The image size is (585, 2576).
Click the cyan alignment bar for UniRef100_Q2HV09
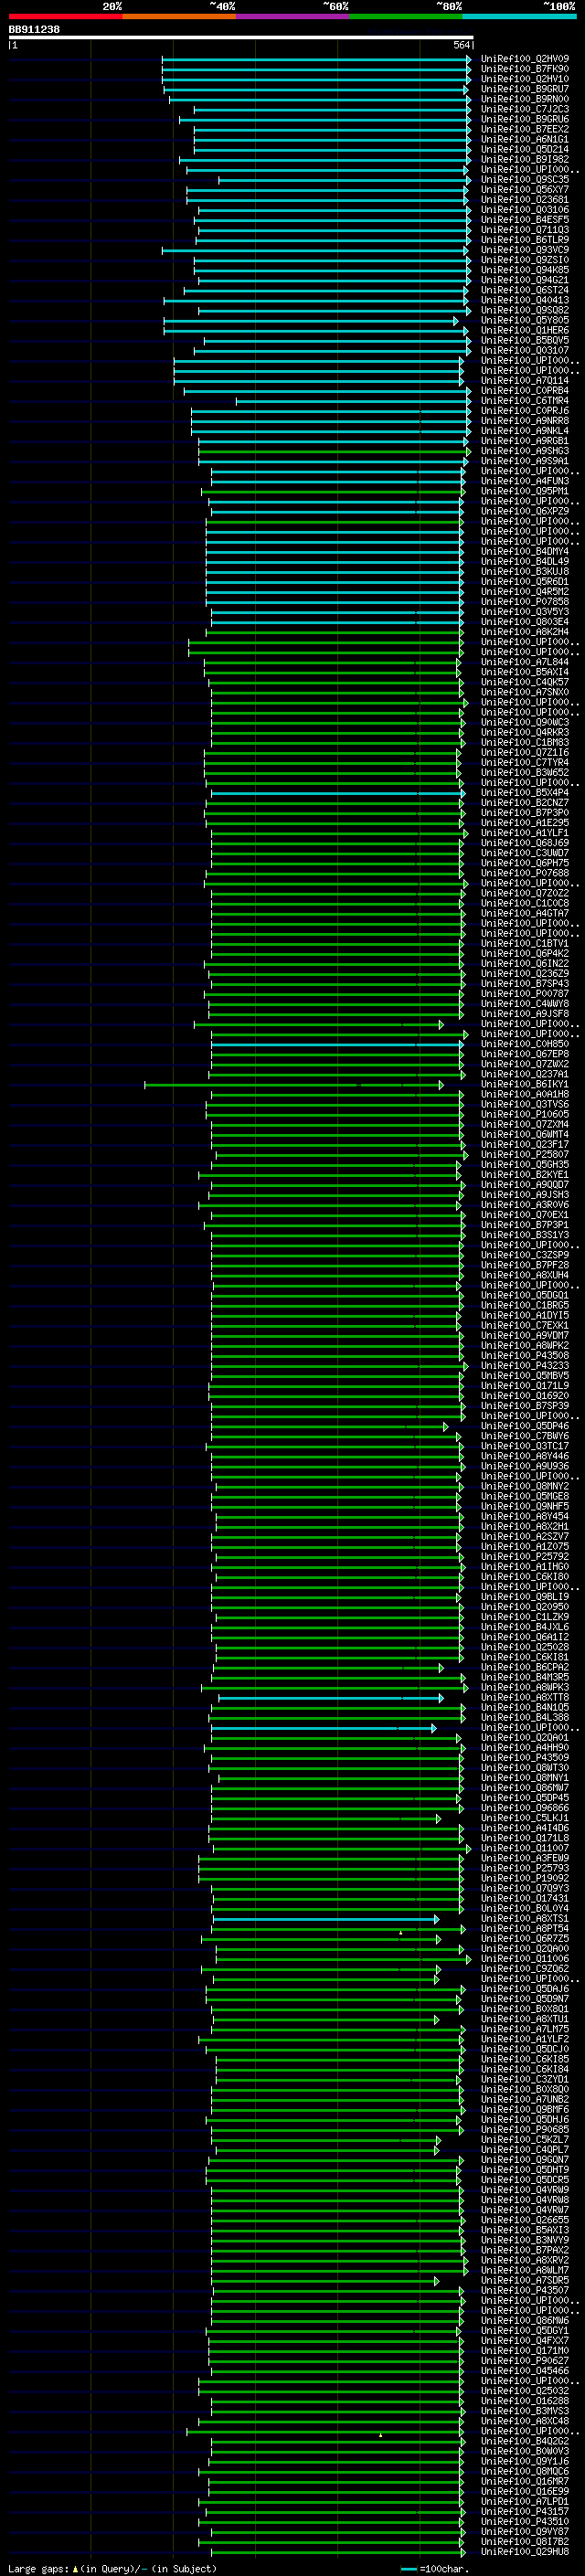click(x=316, y=59)
